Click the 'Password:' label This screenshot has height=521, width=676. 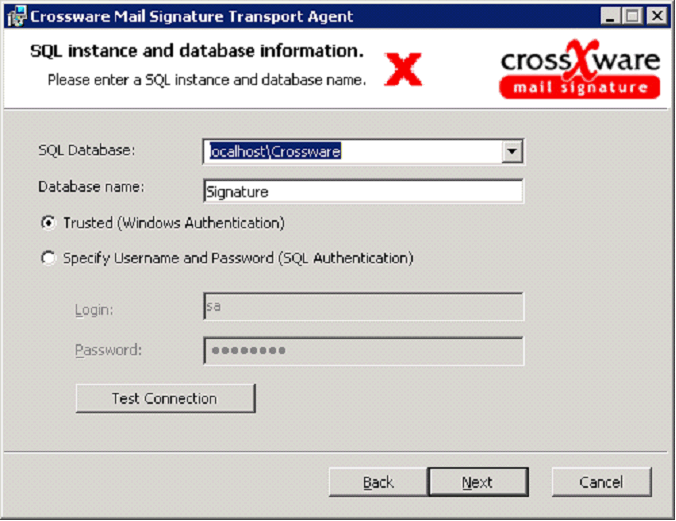click(x=108, y=350)
